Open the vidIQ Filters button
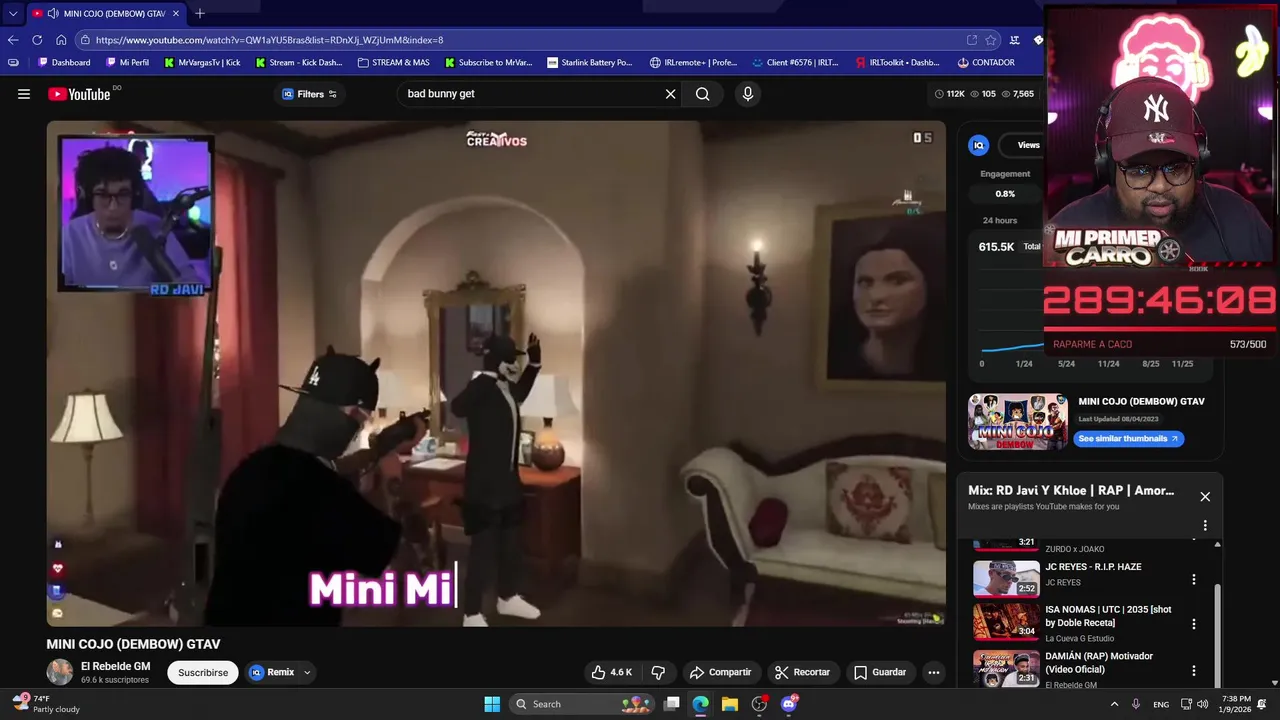 (x=310, y=94)
